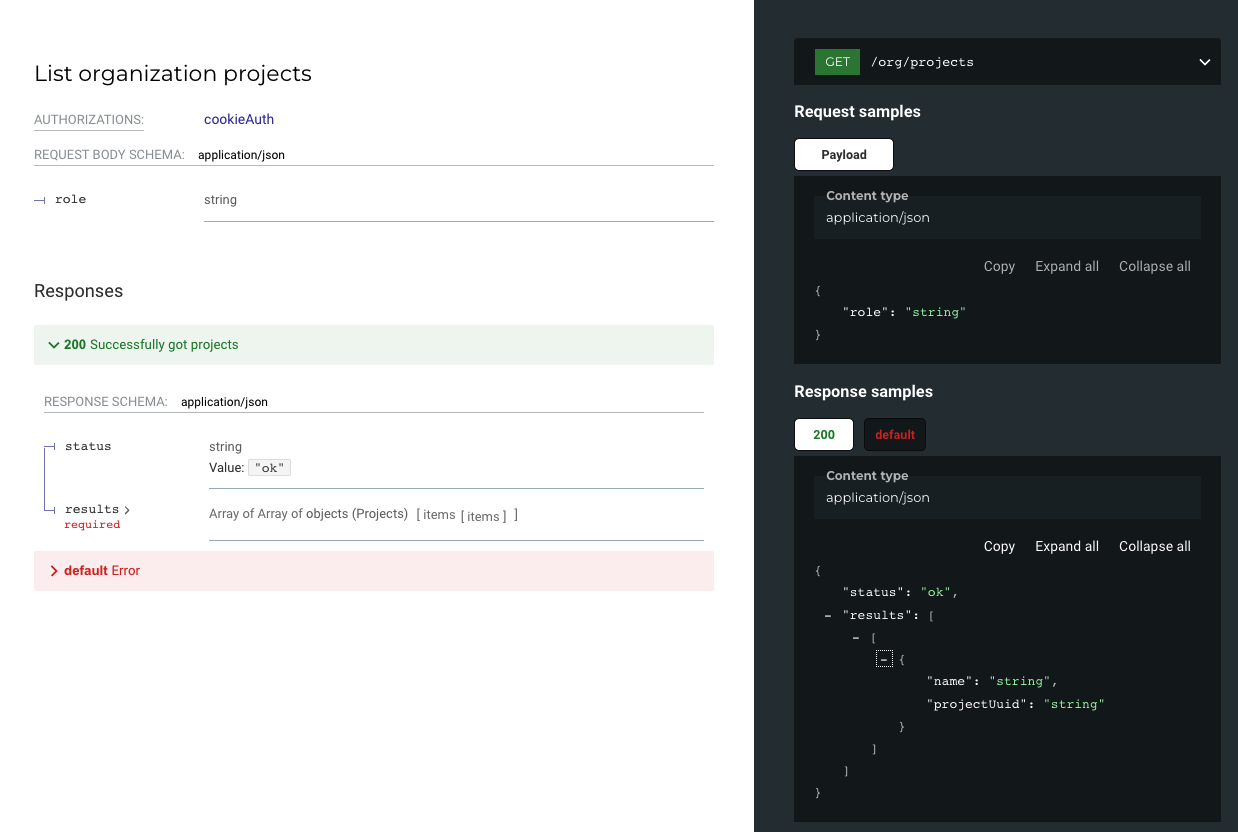Click the Request samples heading
This screenshot has width=1238, height=832.
pos(857,112)
